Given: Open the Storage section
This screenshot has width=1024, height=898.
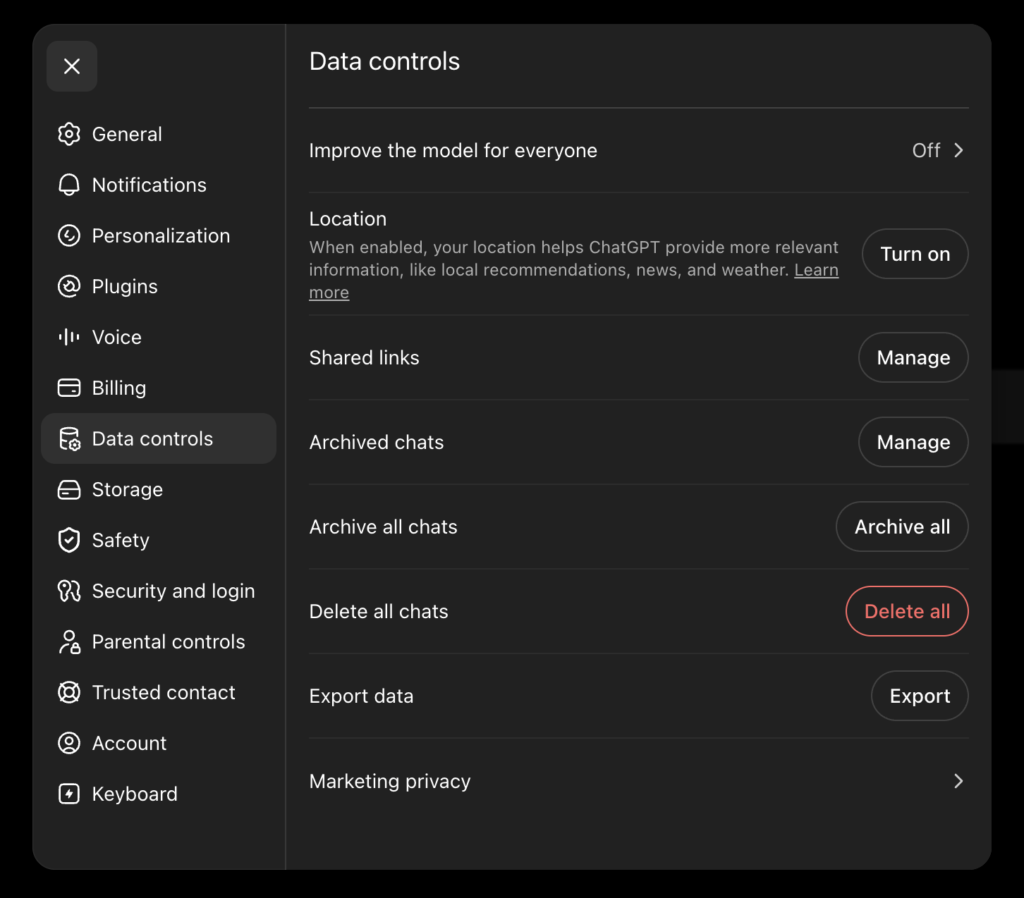Looking at the screenshot, I should [x=159, y=490].
